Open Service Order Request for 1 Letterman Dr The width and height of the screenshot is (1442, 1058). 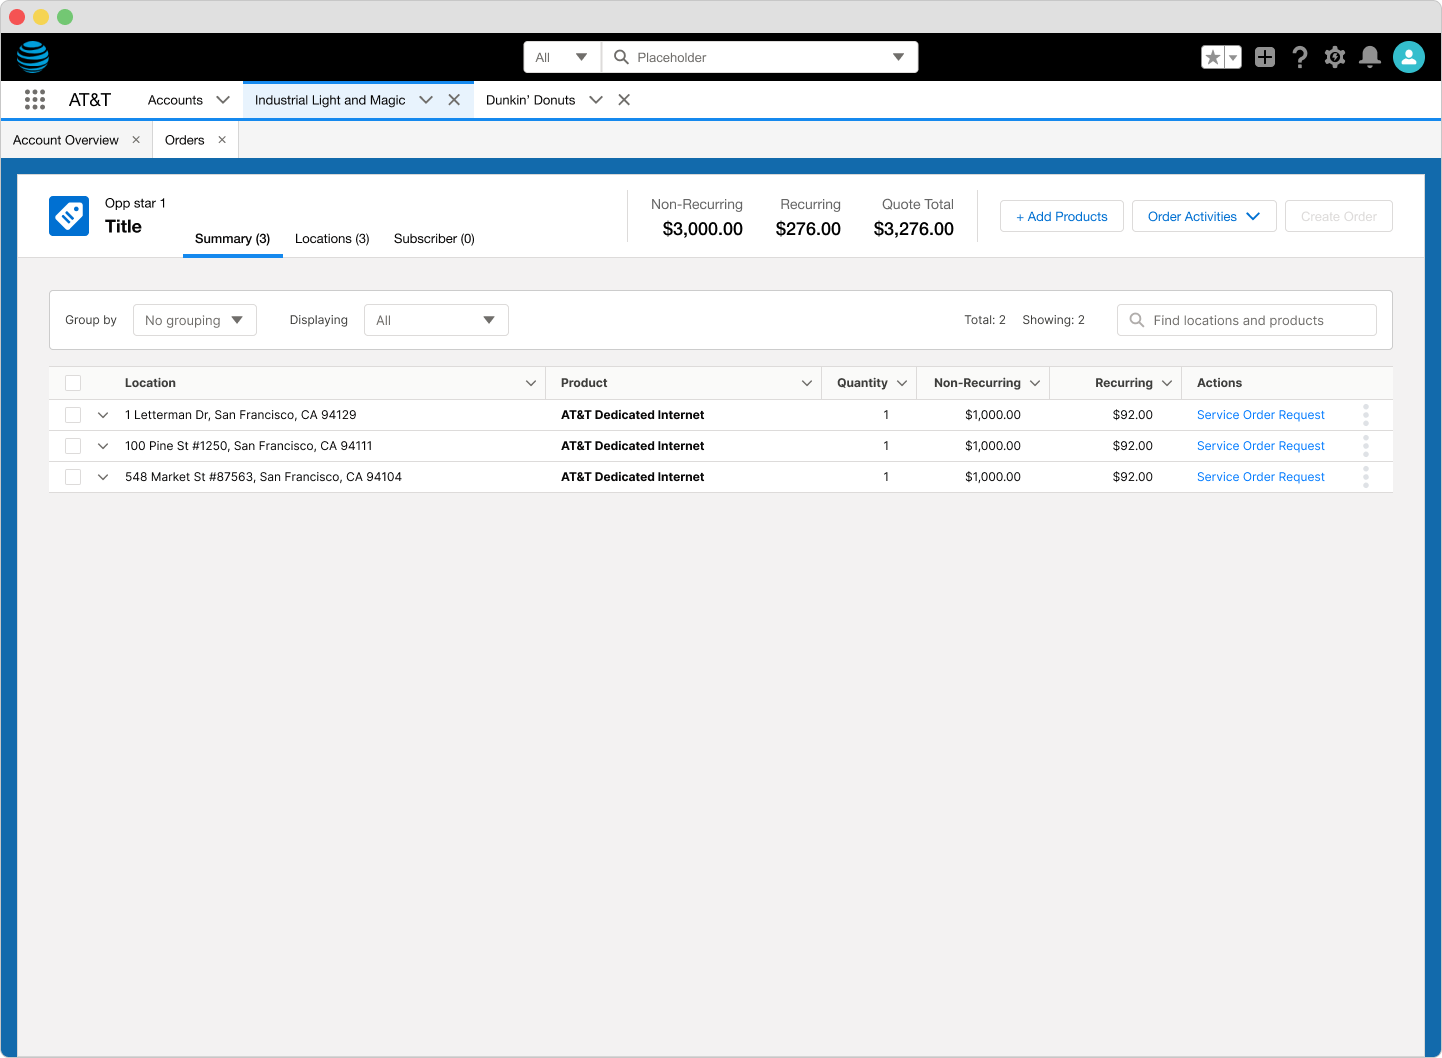coord(1261,415)
